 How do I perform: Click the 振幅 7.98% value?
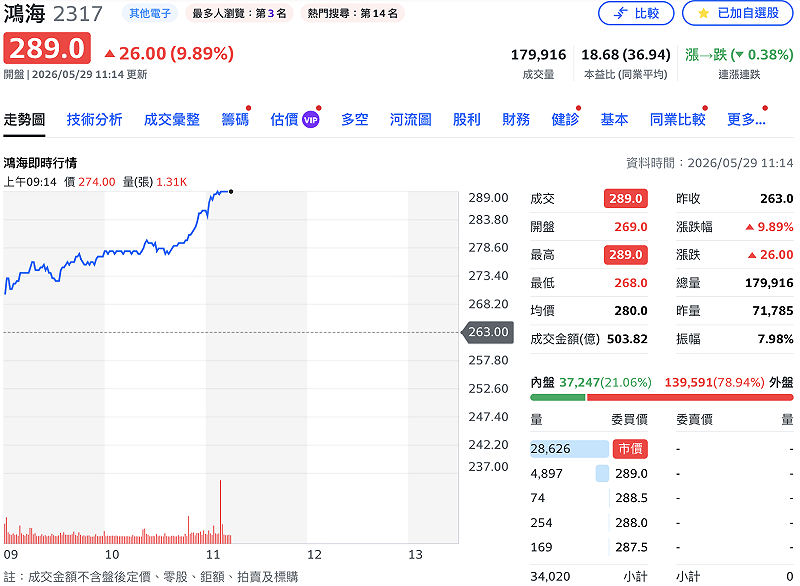[x=775, y=339]
